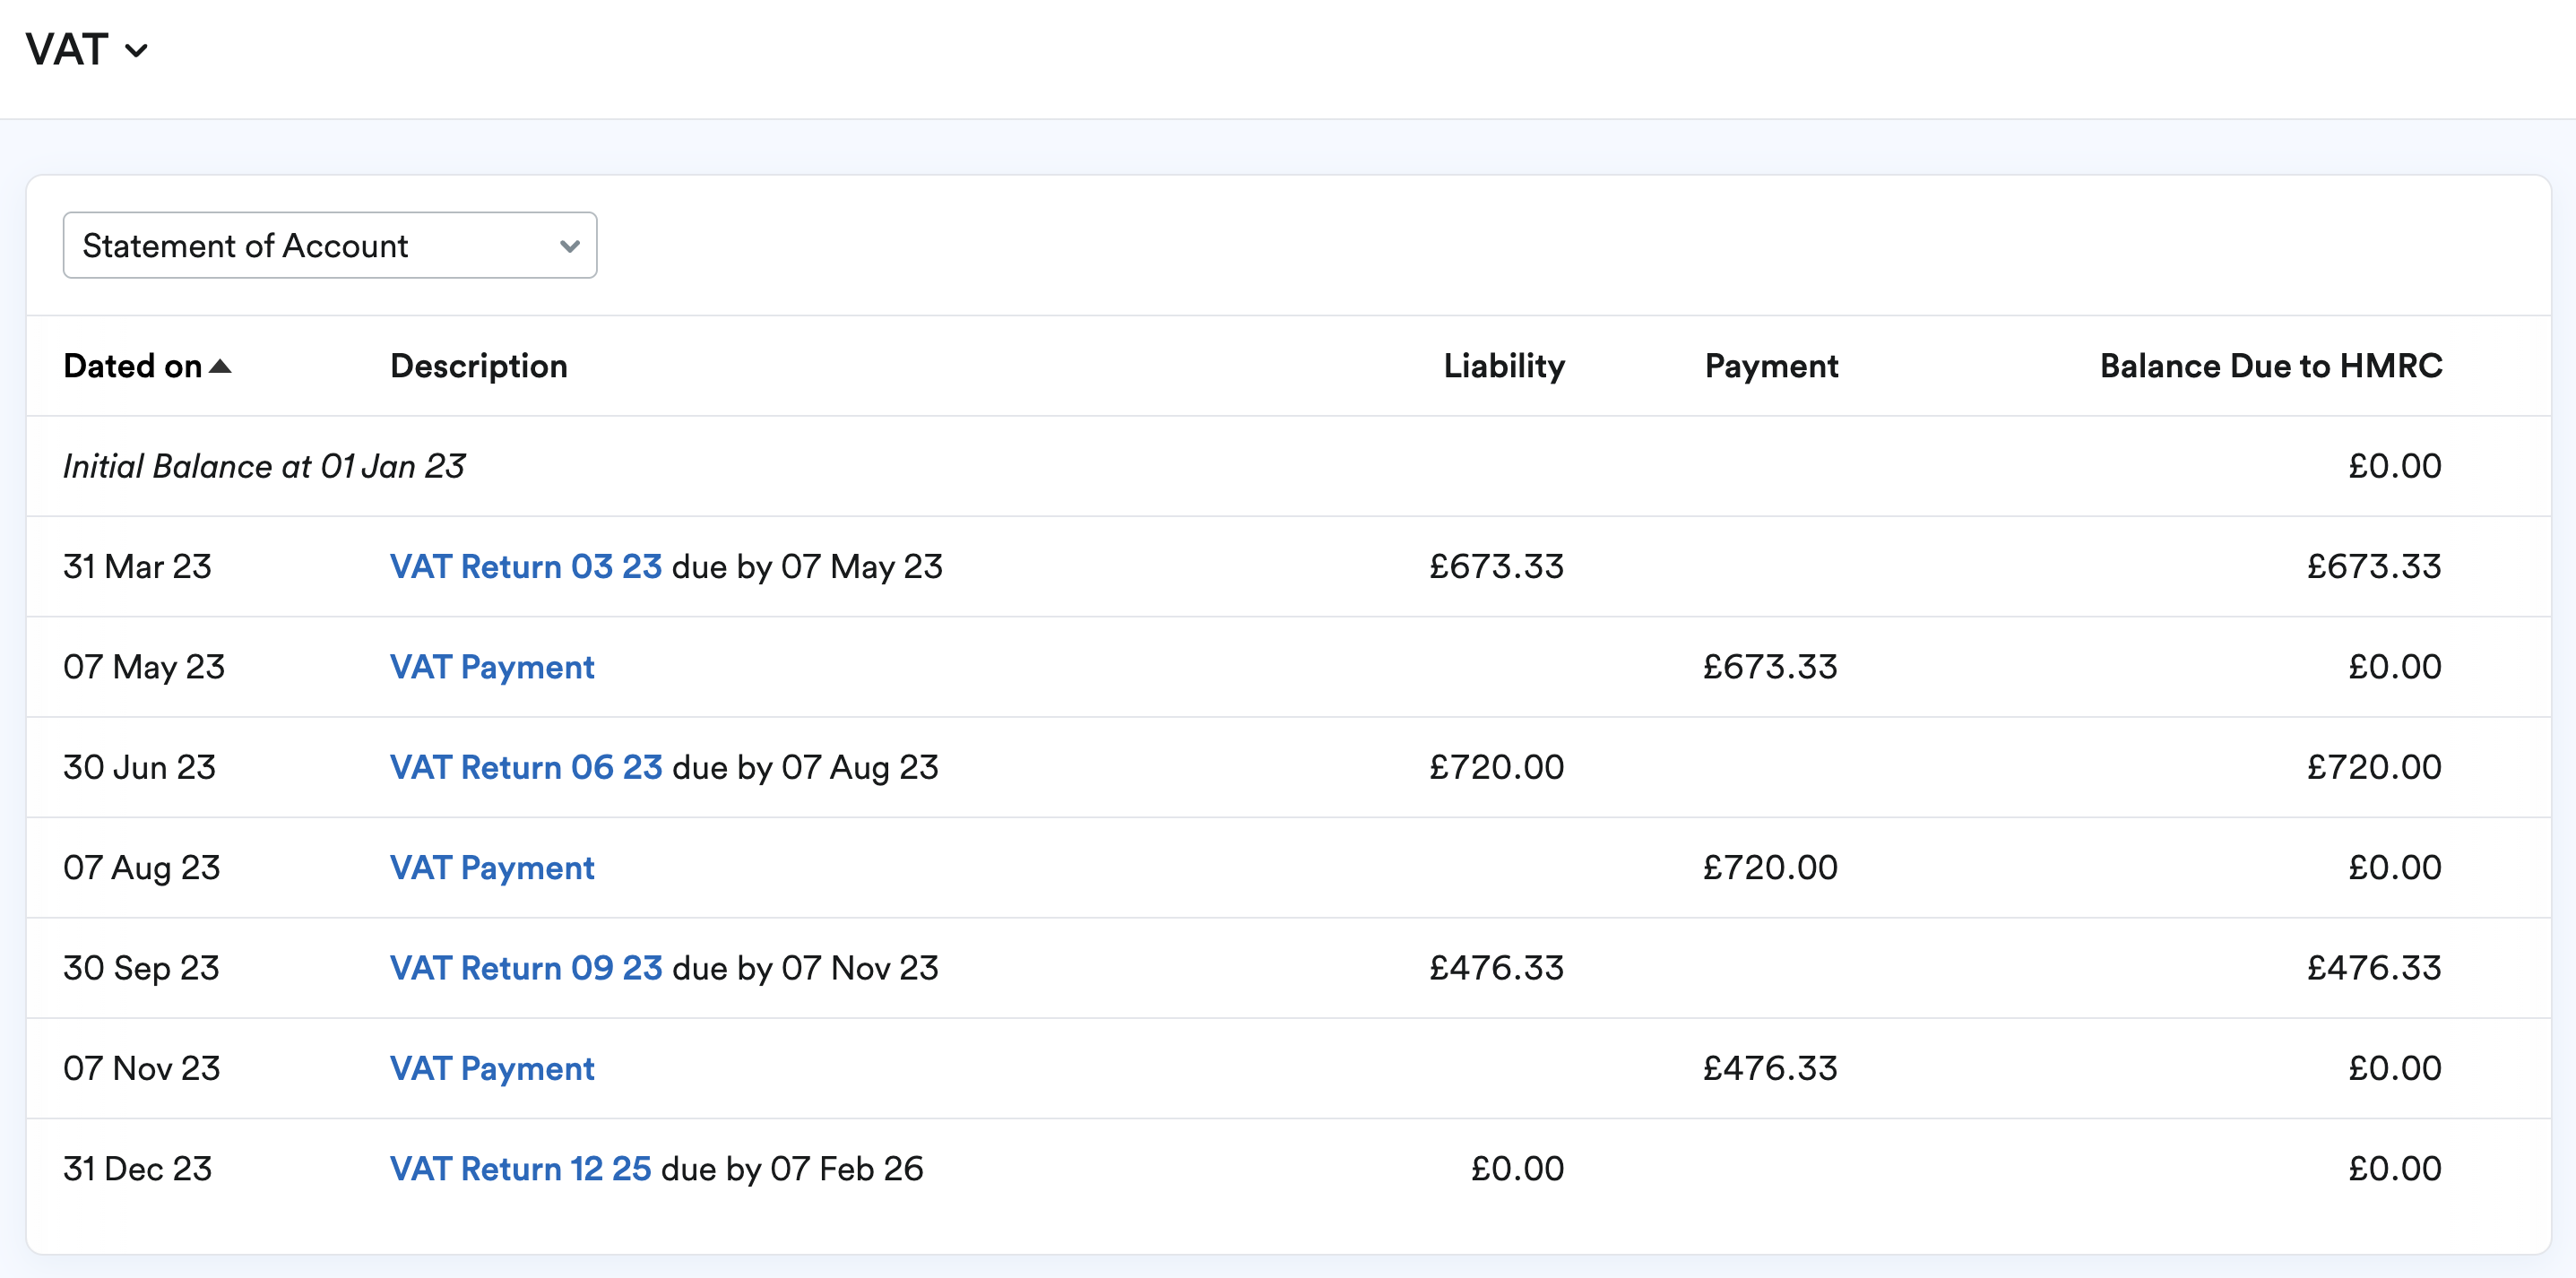Click the 31 Dec 23 date cell
The width and height of the screenshot is (2576, 1278).
pyautogui.click(x=137, y=1168)
